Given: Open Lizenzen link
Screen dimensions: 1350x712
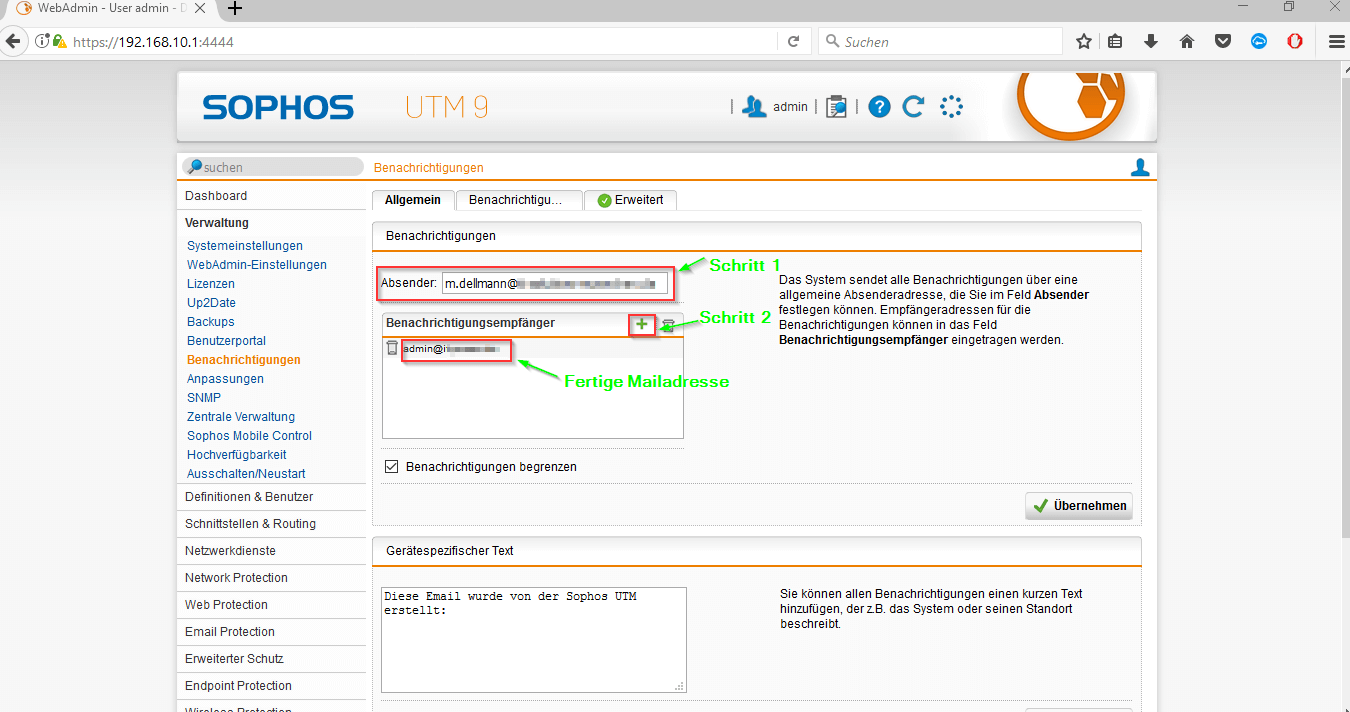Looking at the screenshot, I should pos(211,284).
